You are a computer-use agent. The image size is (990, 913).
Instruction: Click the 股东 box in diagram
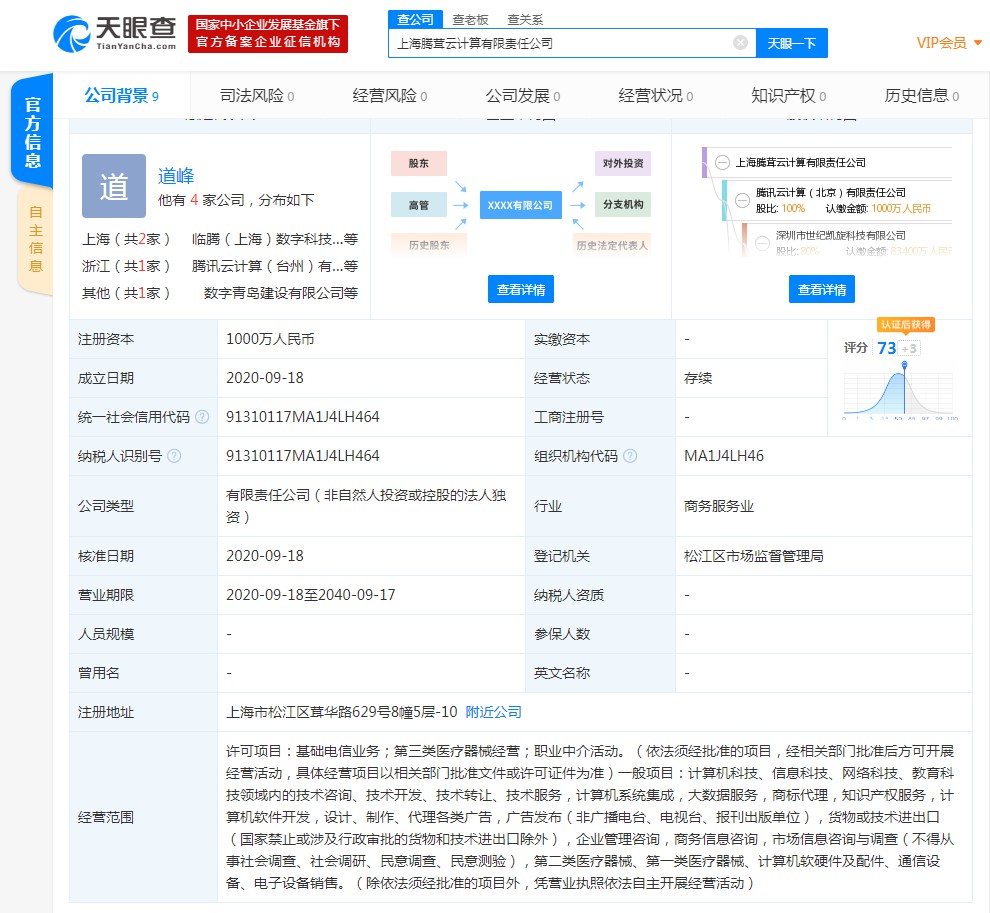click(x=419, y=163)
